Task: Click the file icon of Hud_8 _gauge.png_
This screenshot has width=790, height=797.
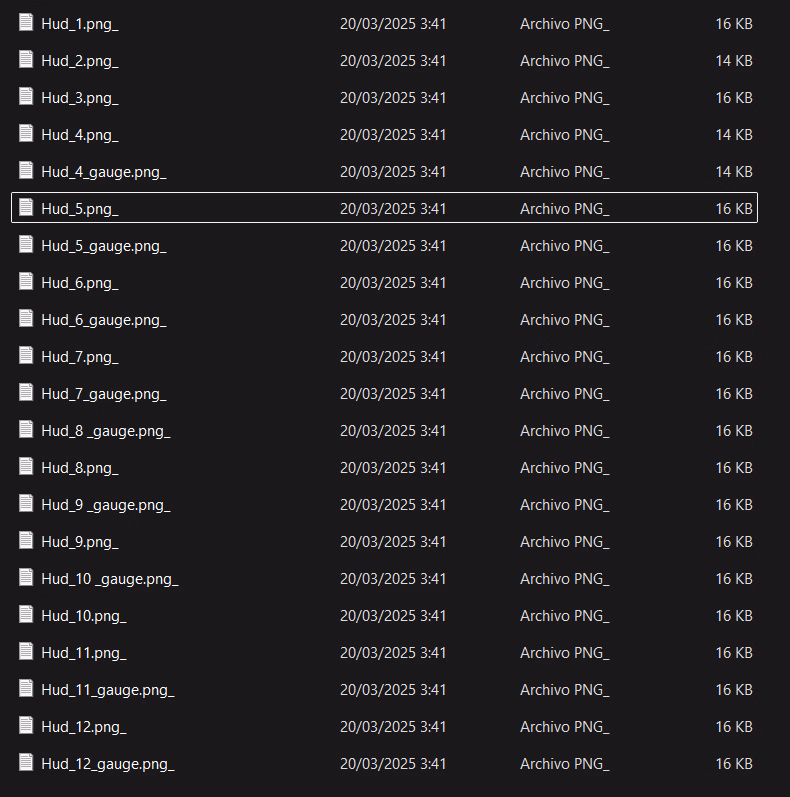Action: [x=26, y=429]
